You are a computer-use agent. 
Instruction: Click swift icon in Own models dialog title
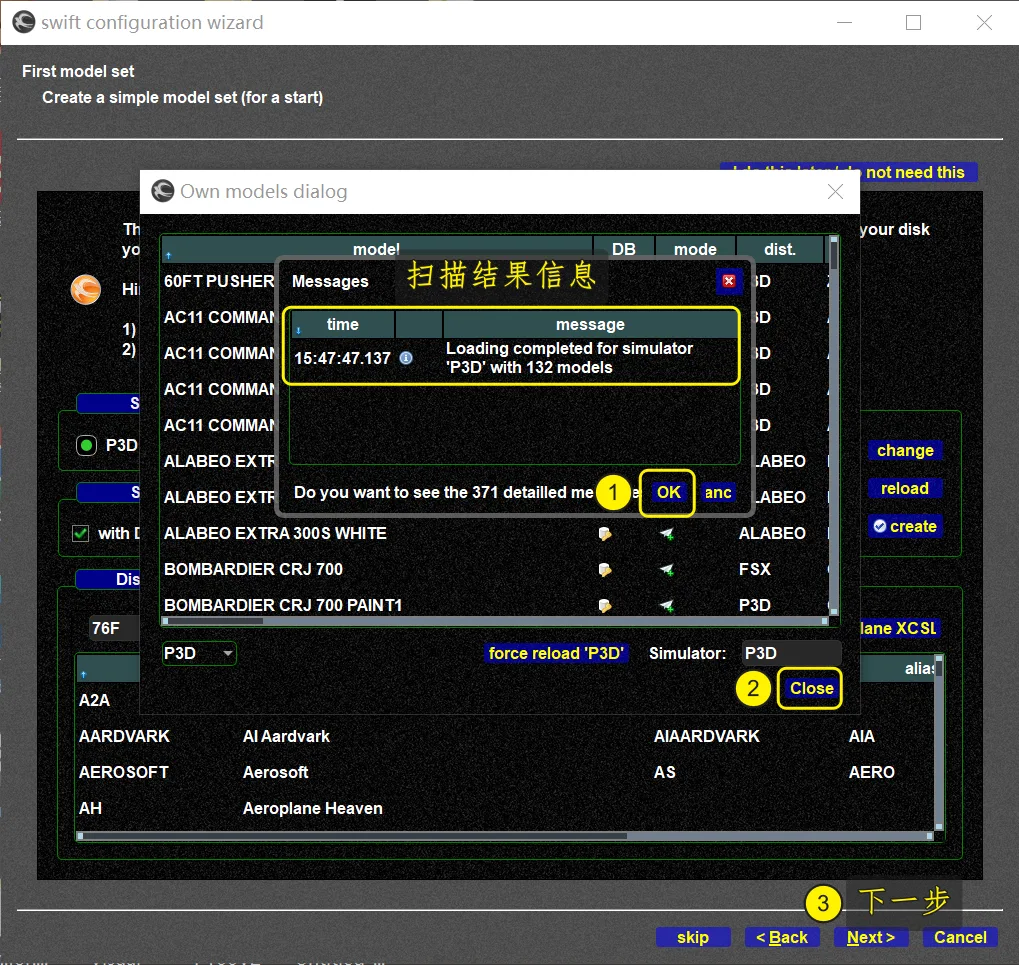pos(162,191)
